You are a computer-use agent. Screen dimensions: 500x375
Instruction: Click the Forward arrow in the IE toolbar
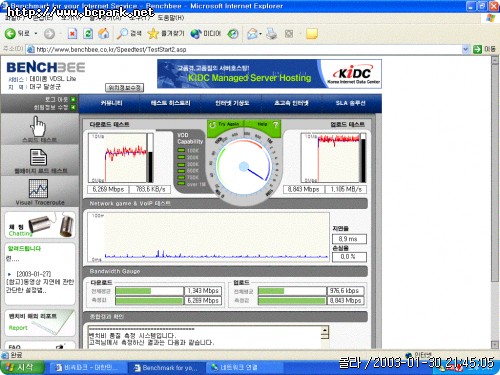pyautogui.click(x=49, y=34)
